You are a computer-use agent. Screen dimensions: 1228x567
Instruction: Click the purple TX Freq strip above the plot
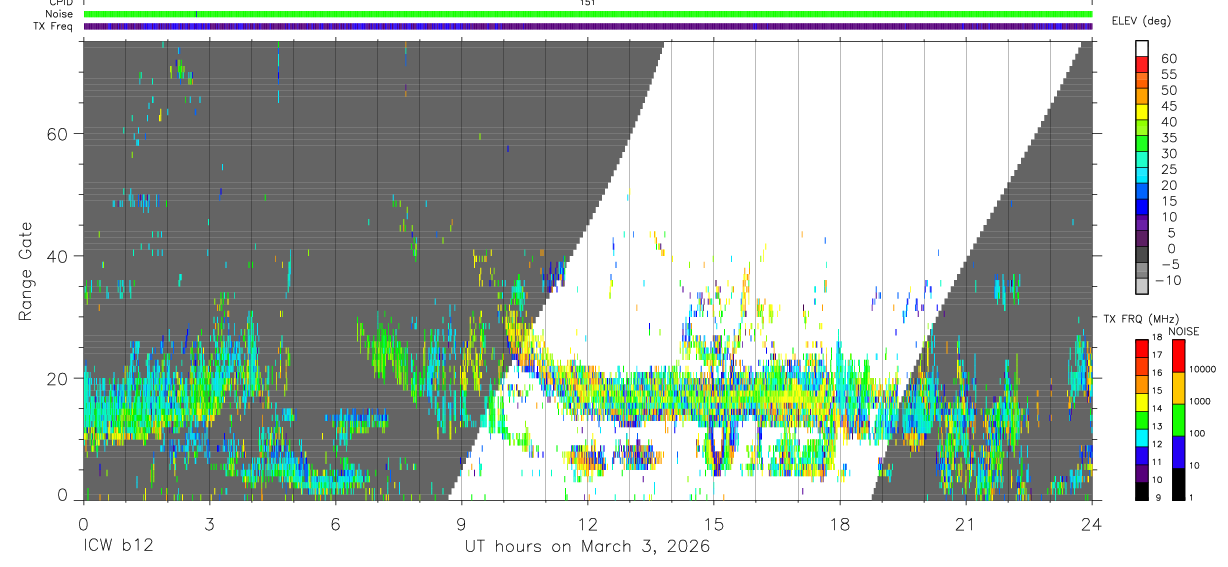point(588,26)
